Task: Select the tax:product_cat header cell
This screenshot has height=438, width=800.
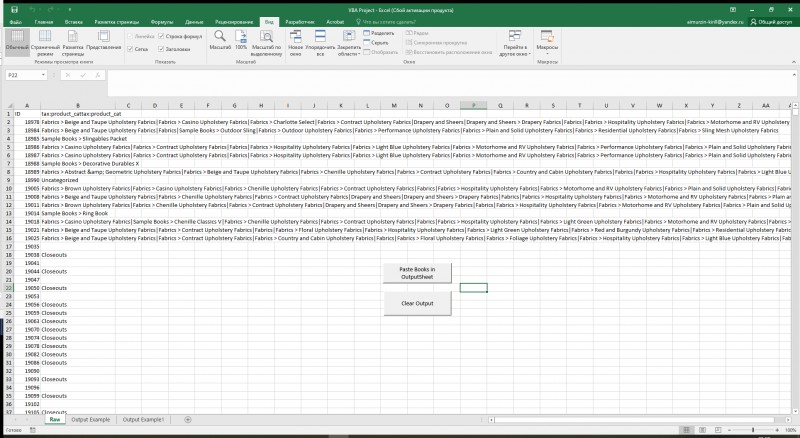Action: point(78,114)
